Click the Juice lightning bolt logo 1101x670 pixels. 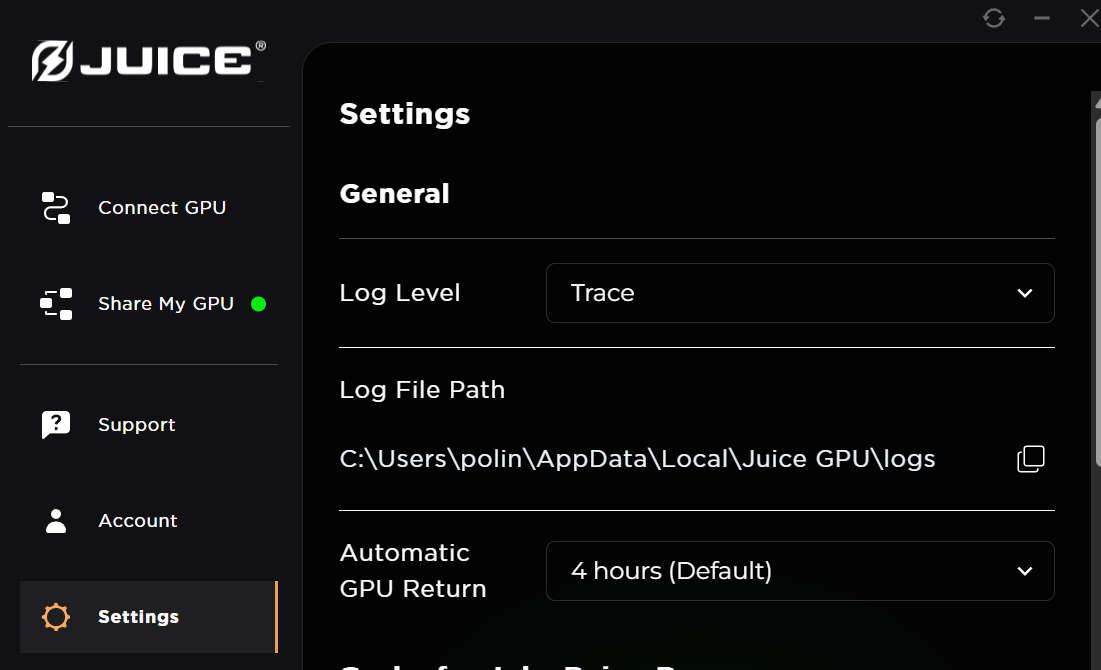[x=53, y=60]
